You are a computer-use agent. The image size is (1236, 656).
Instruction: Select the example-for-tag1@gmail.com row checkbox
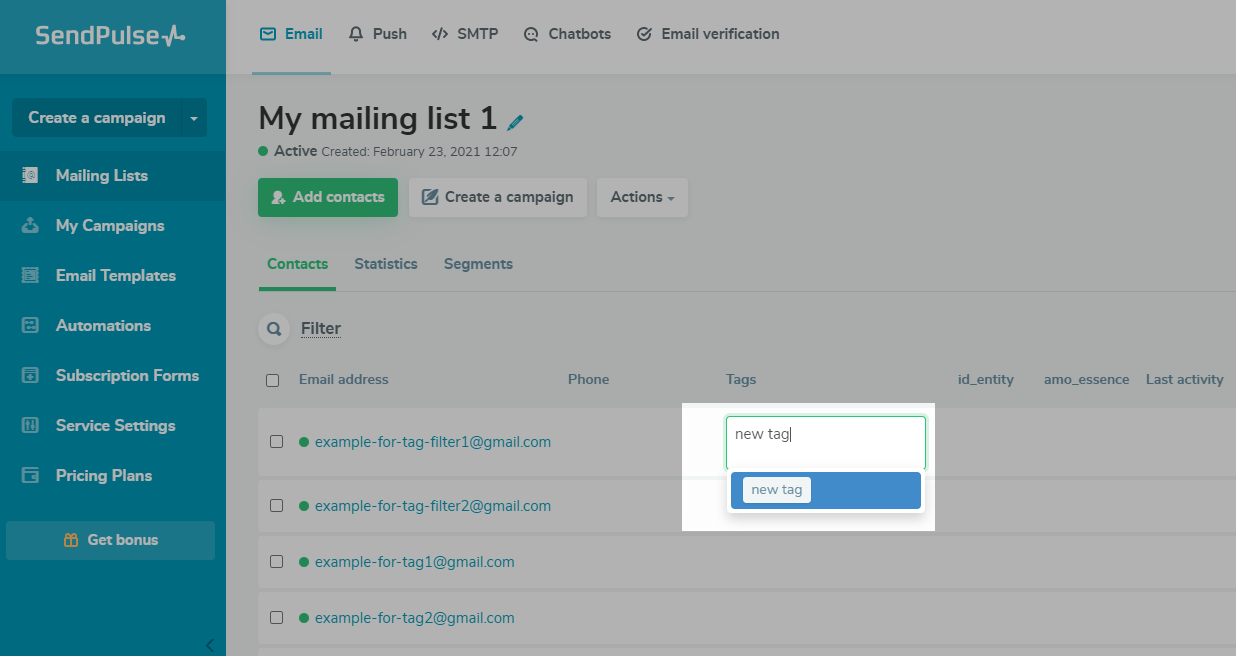coord(277,562)
